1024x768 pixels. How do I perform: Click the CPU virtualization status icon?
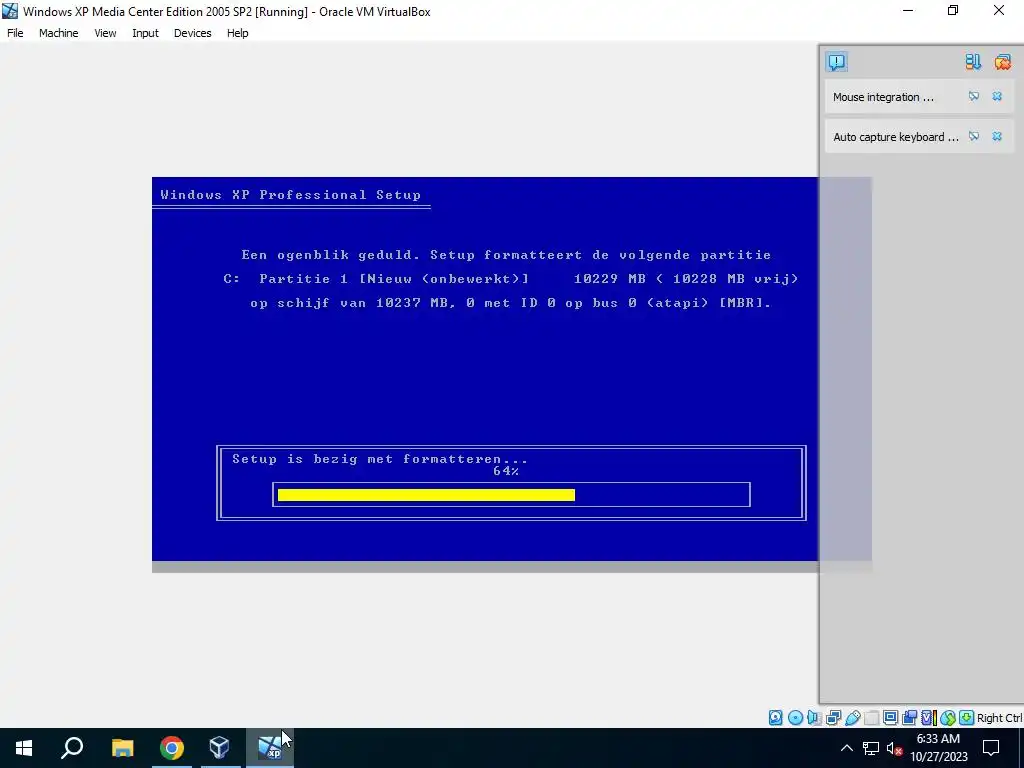929,718
